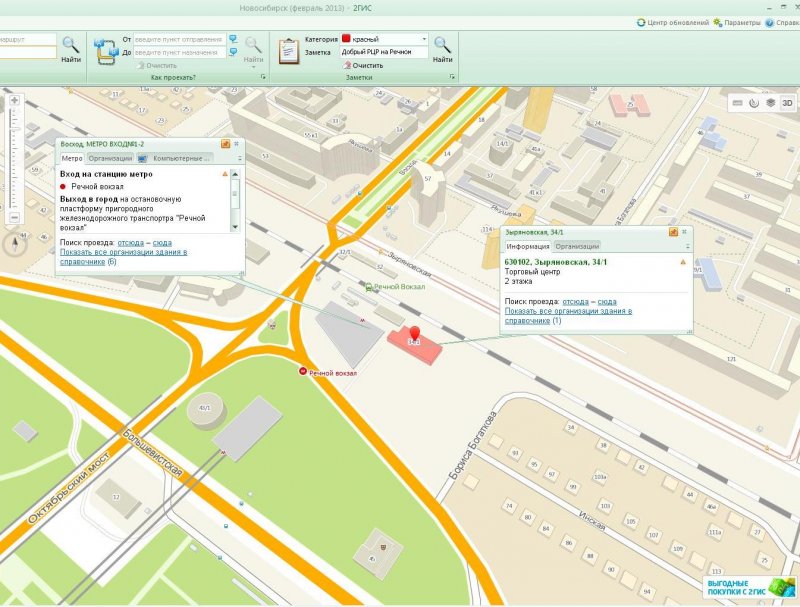Open Справка help
Viewport: 800px width, 607px height.
(x=782, y=22)
